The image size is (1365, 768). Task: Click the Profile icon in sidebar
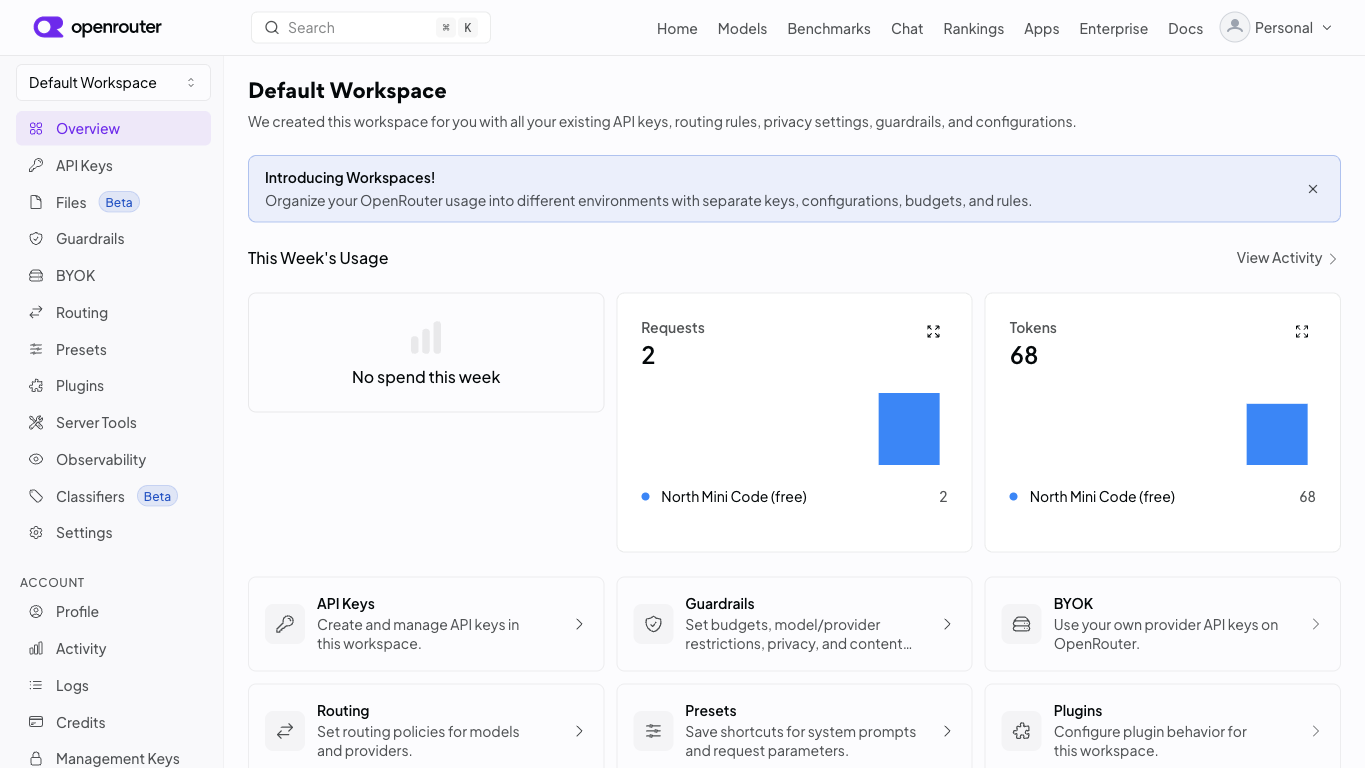pos(36,612)
